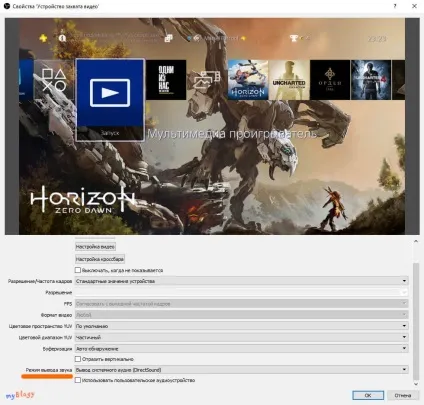Open the Режим вывода звука dropdown
Screen dimensions: 424x405
click(x=241, y=370)
